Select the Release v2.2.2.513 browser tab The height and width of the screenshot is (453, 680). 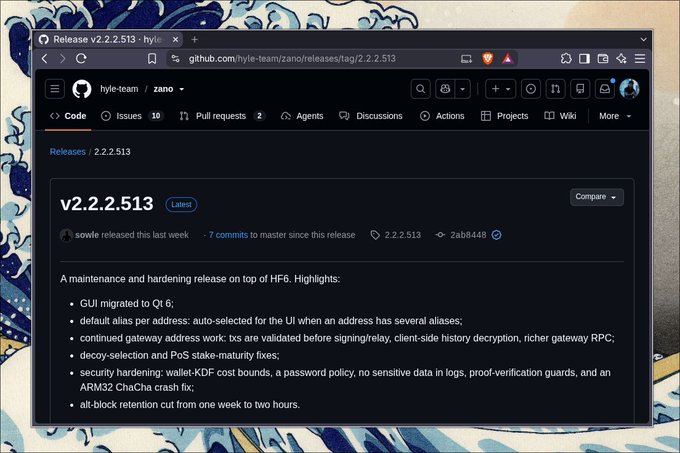[108, 39]
